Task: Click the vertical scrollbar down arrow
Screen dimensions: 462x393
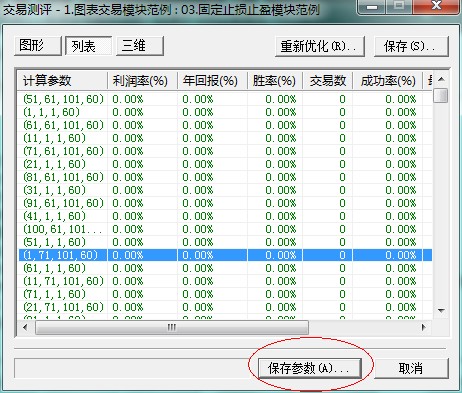Action: click(x=441, y=311)
